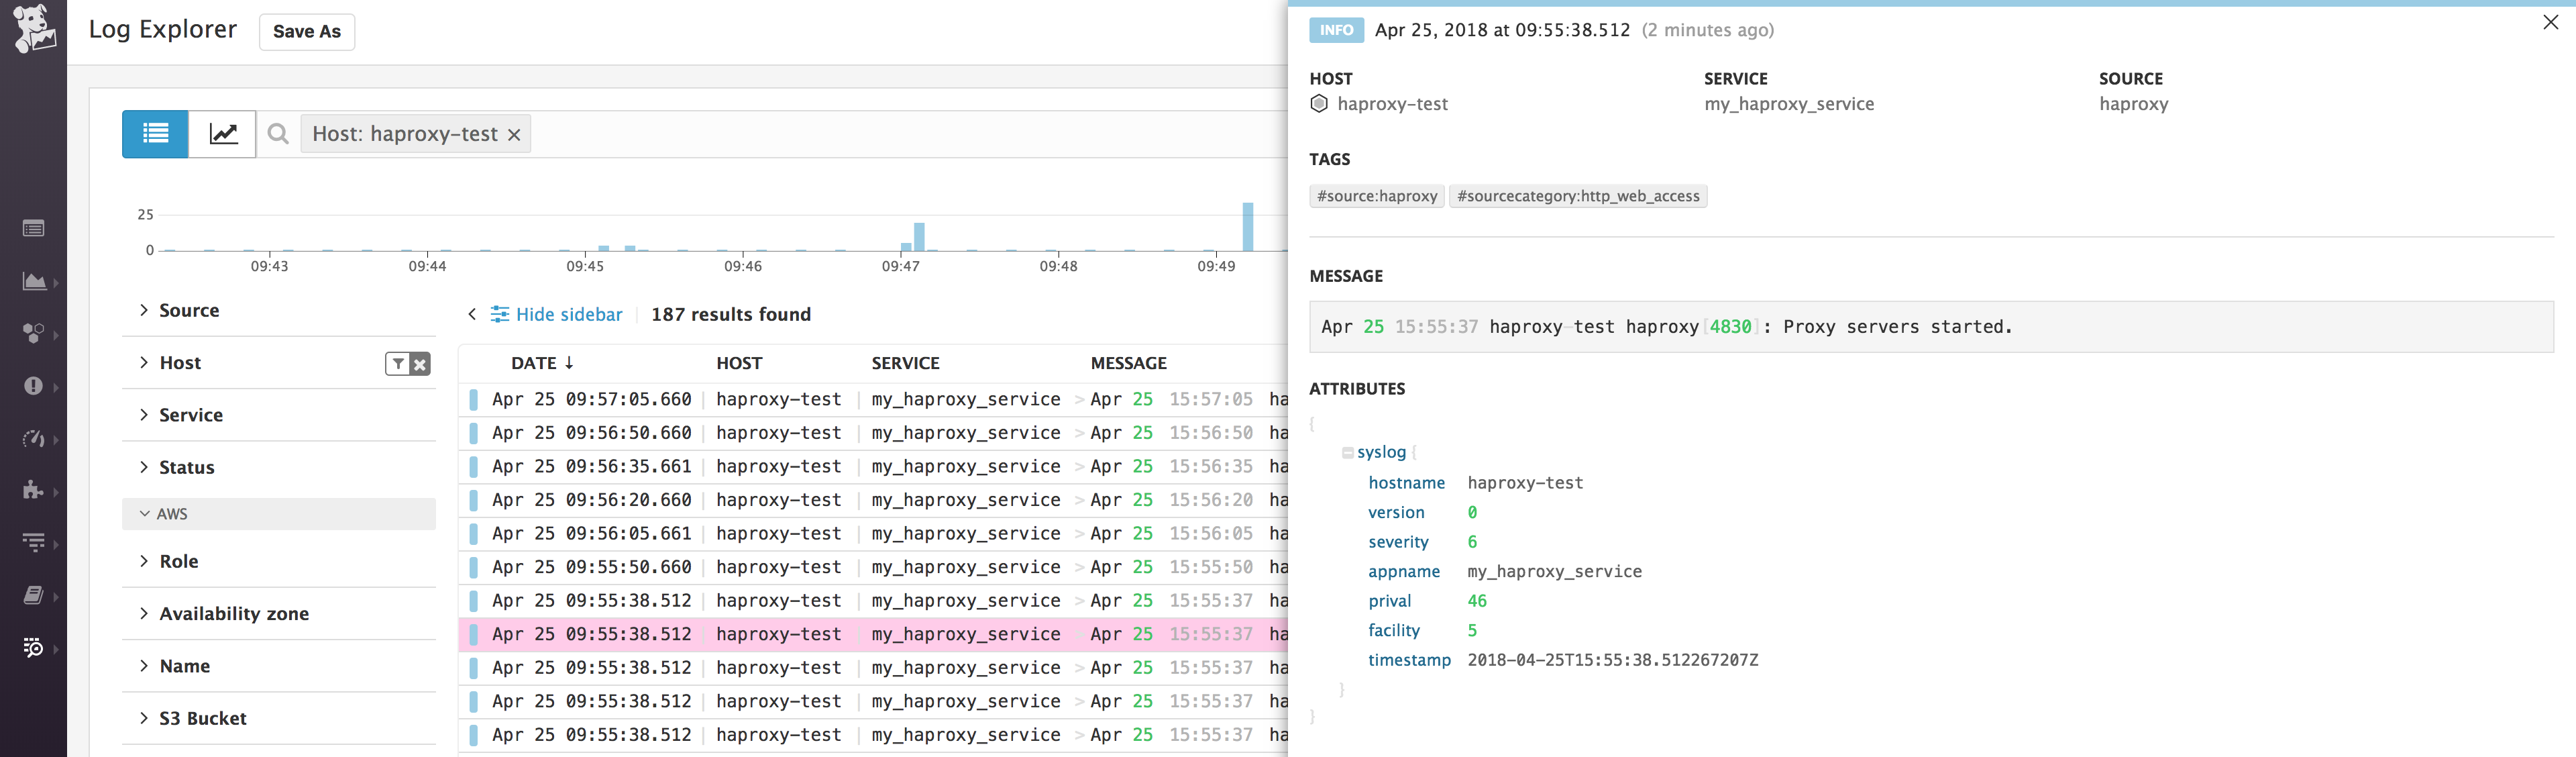This screenshot has height=757, width=2576.
Task: Open the Logs search sidebar icon
Action: click(34, 647)
